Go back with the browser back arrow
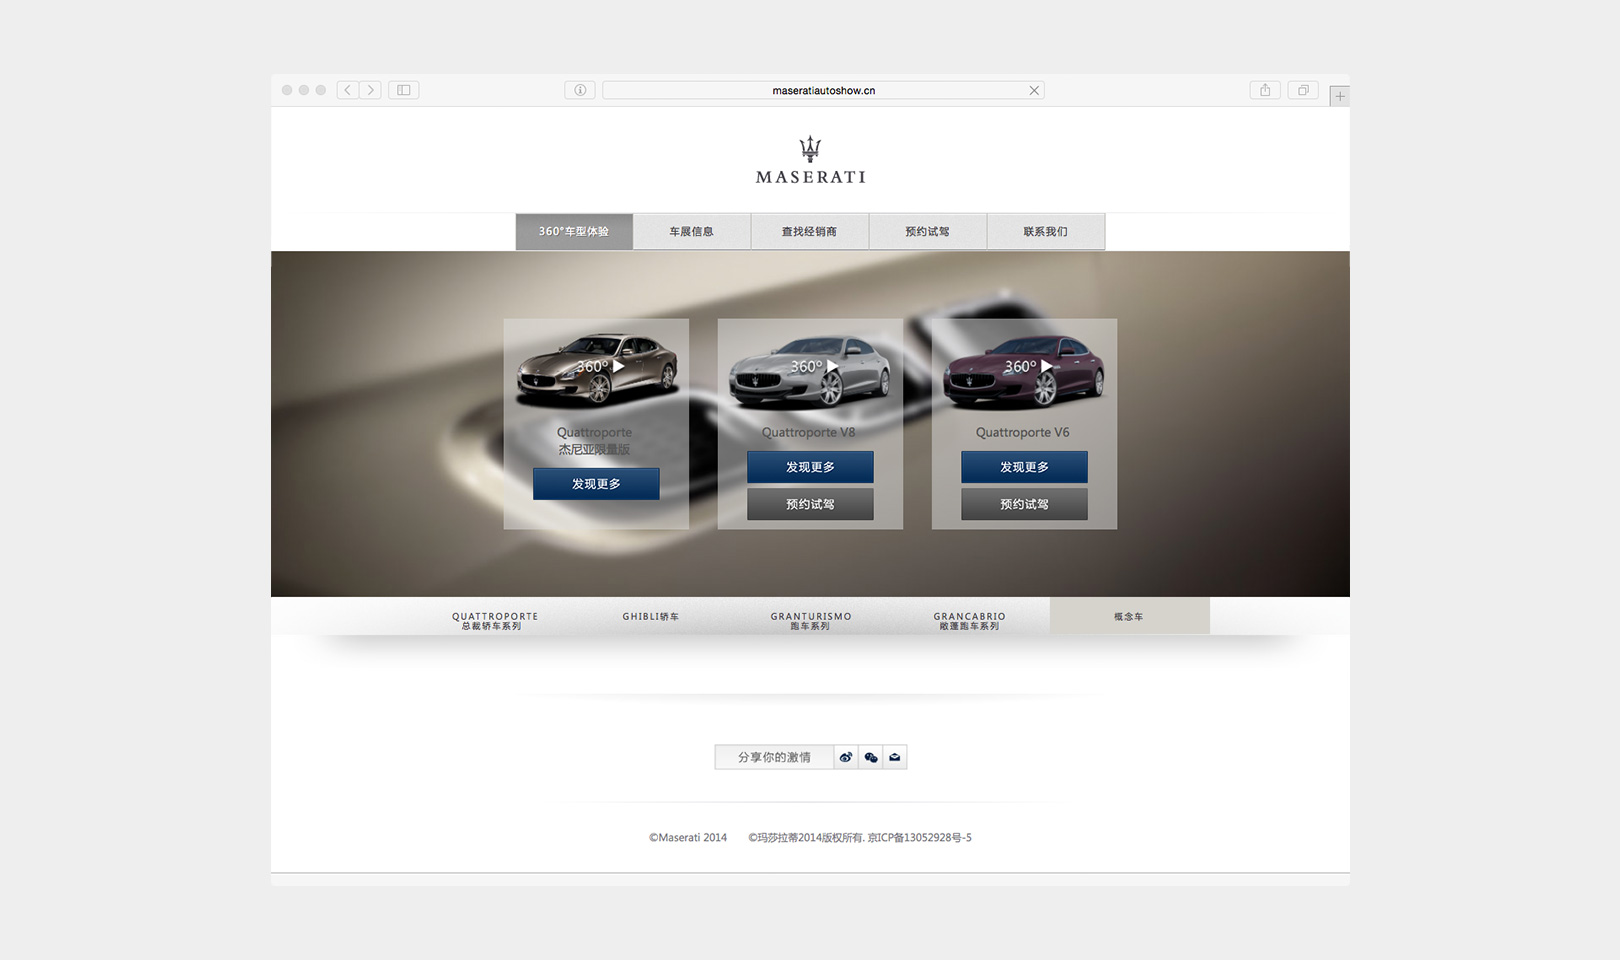Image resolution: width=1620 pixels, height=960 pixels. tap(348, 90)
